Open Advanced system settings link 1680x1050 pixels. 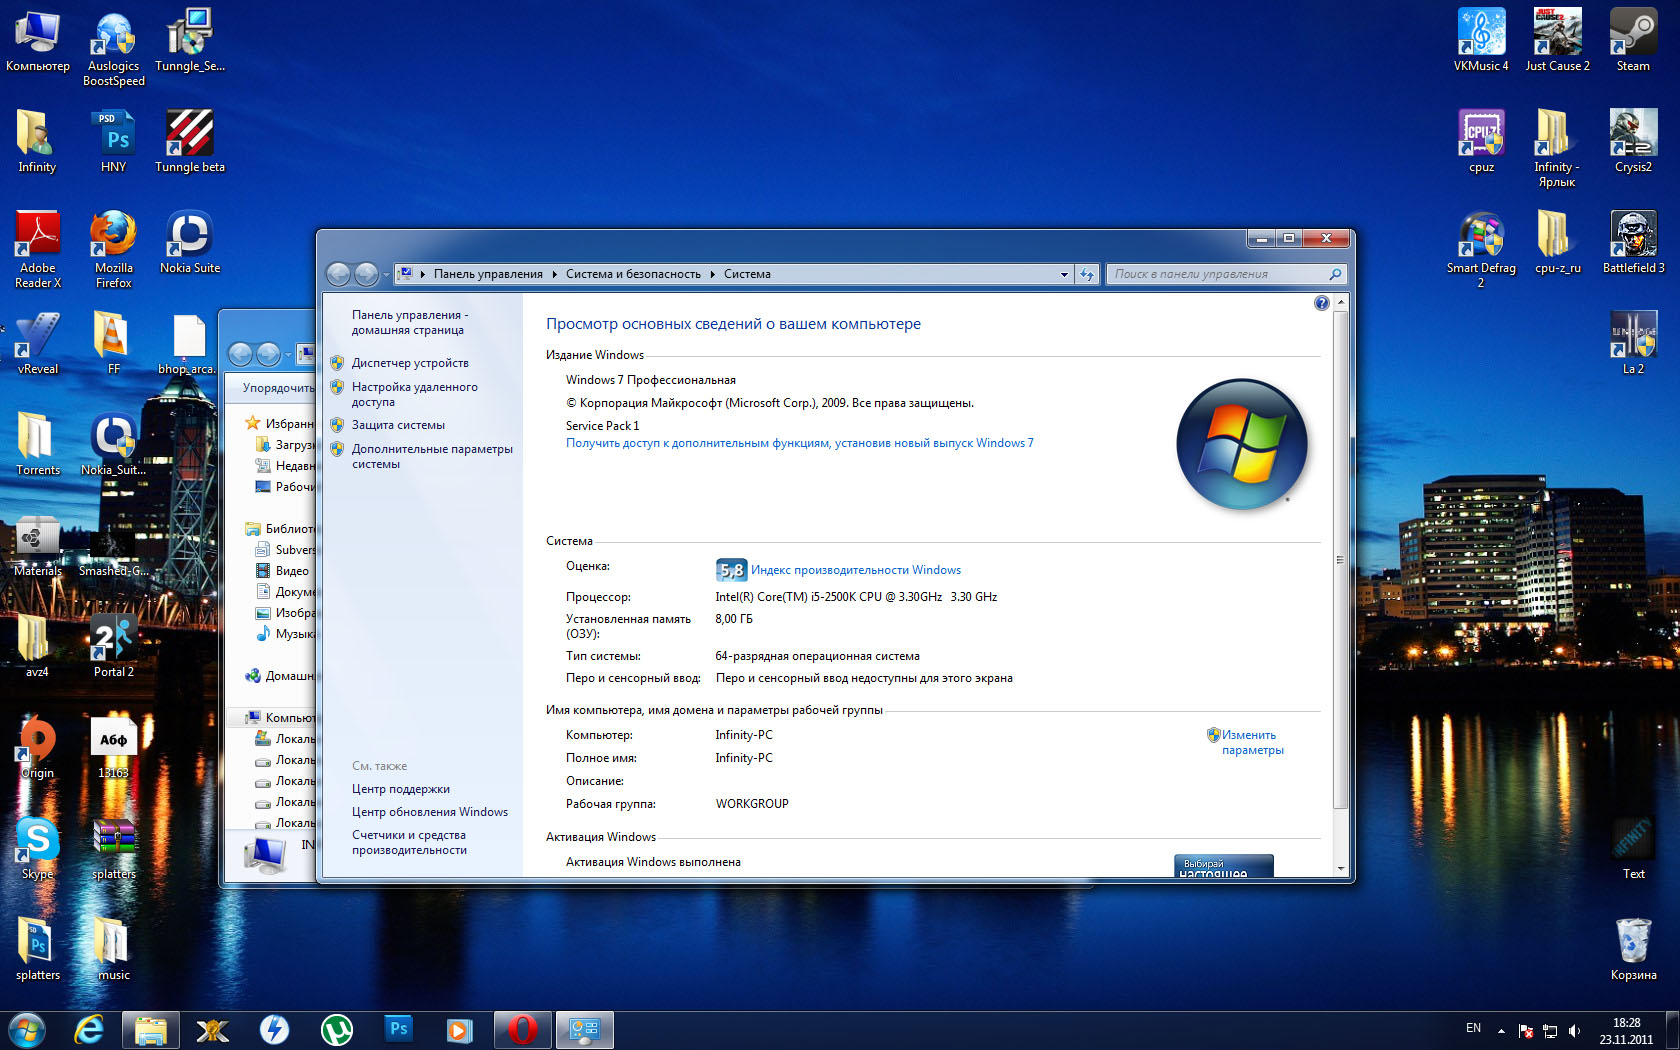432,456
